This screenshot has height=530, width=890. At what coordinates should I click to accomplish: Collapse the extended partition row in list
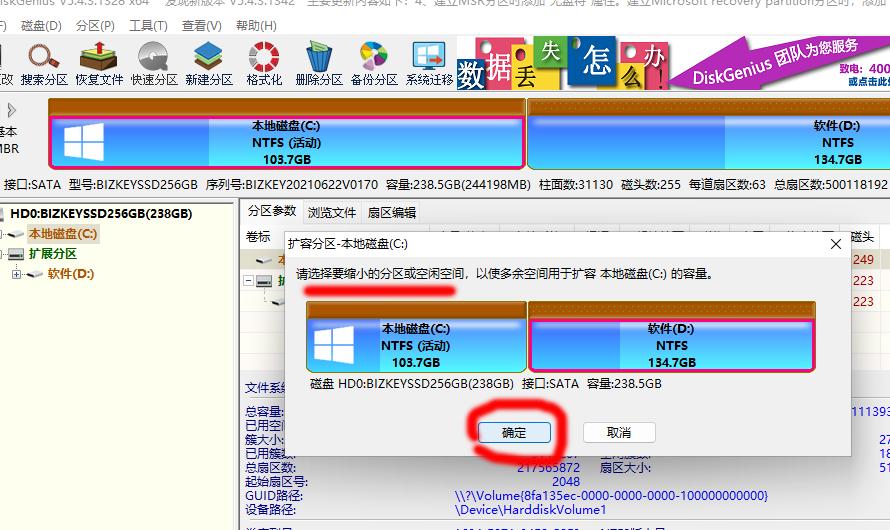[x=249, y=280]
